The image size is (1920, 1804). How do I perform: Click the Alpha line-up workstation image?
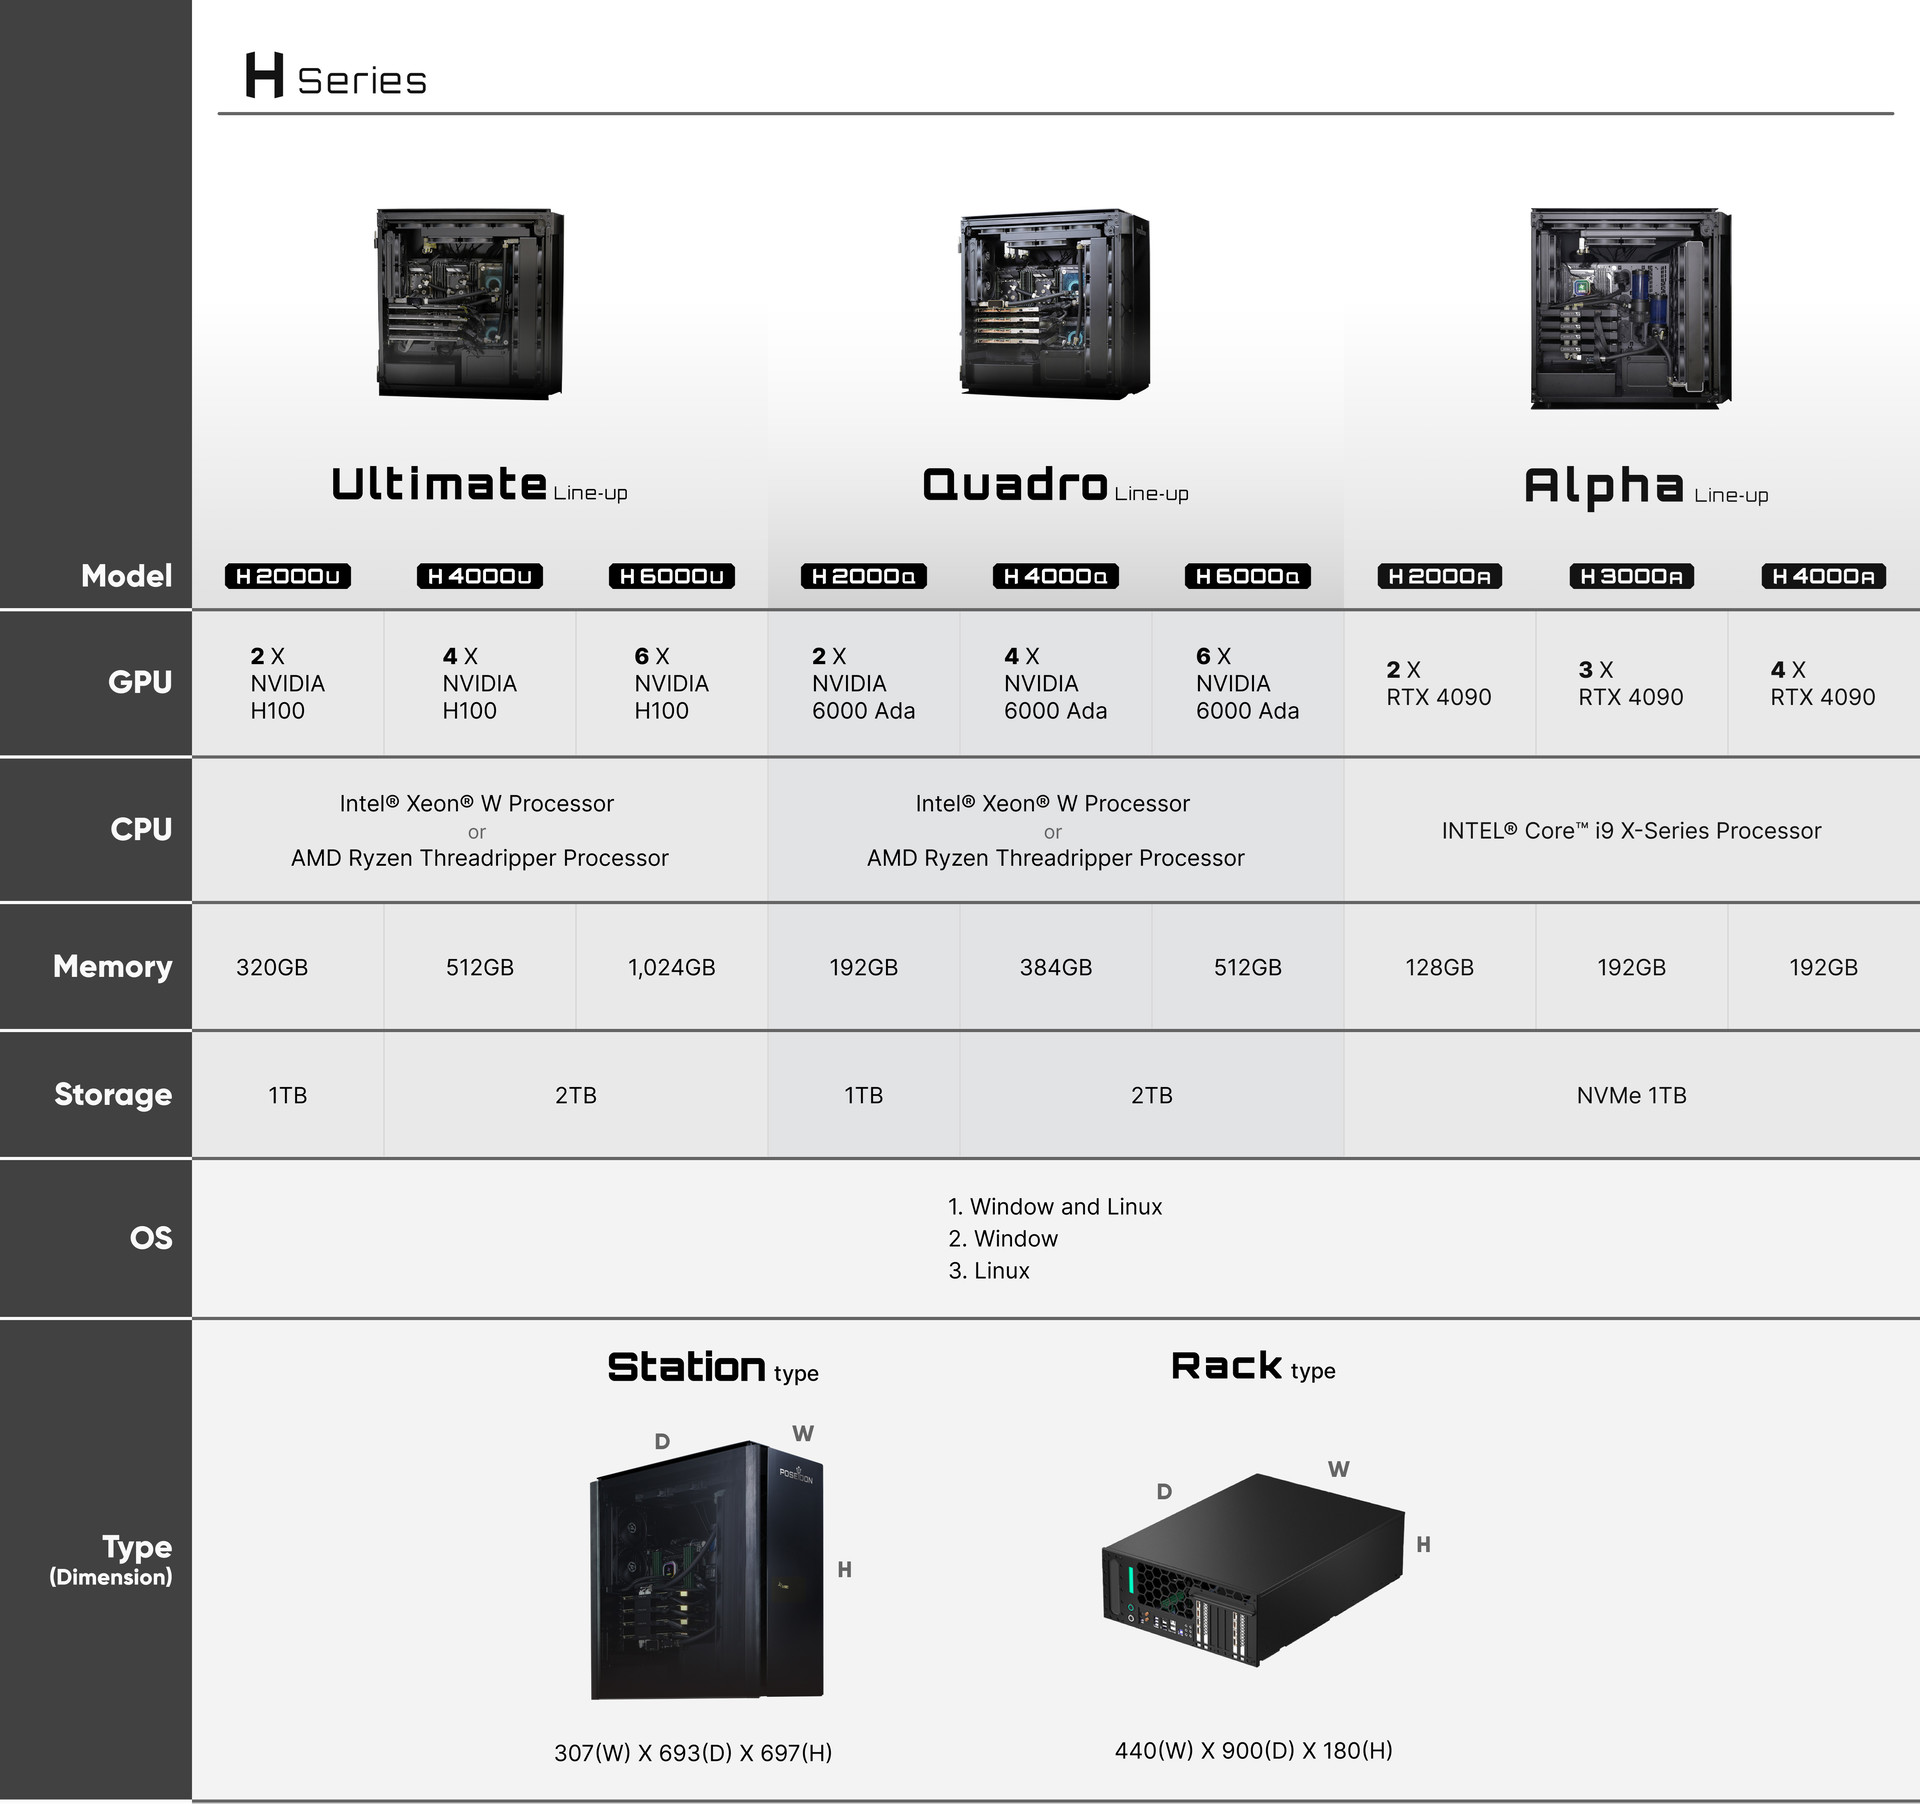pos(1630,308)
